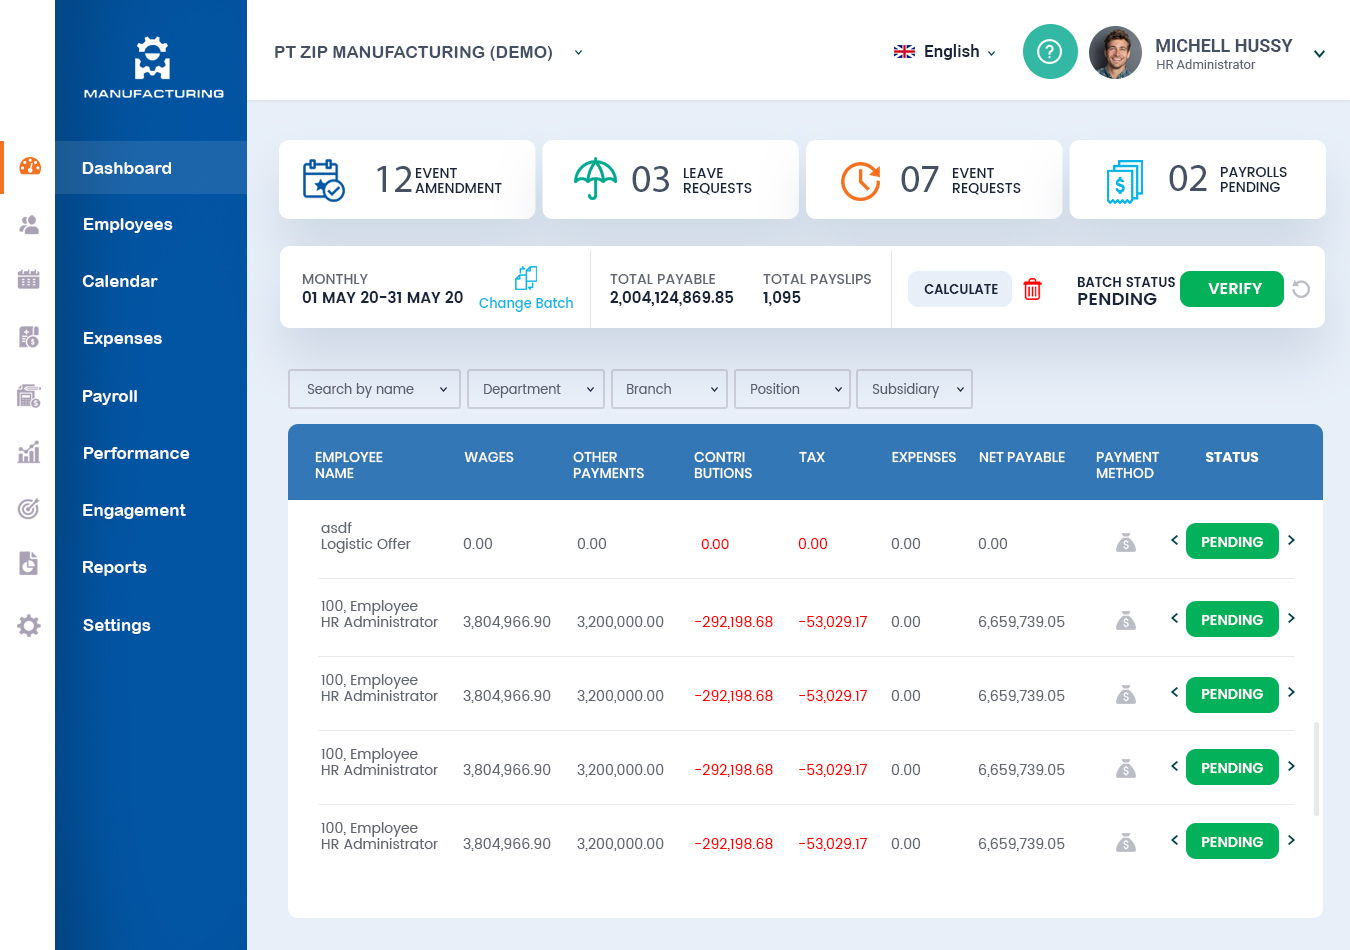Click the refresh icon beside Verify
This screenshot has height=950, width=1350.
[x=1301, y=289]
